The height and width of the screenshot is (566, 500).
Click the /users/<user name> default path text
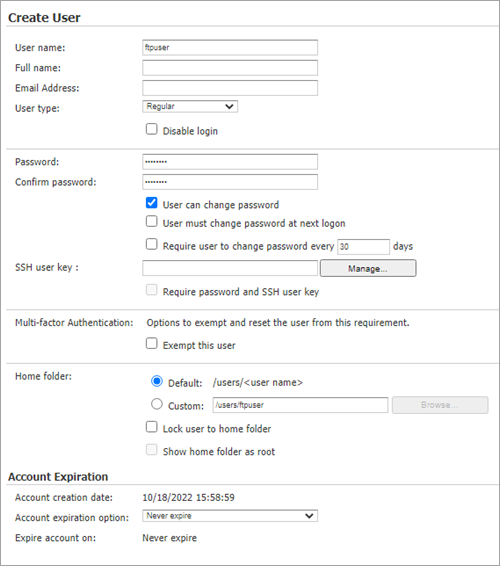point(258,382)
